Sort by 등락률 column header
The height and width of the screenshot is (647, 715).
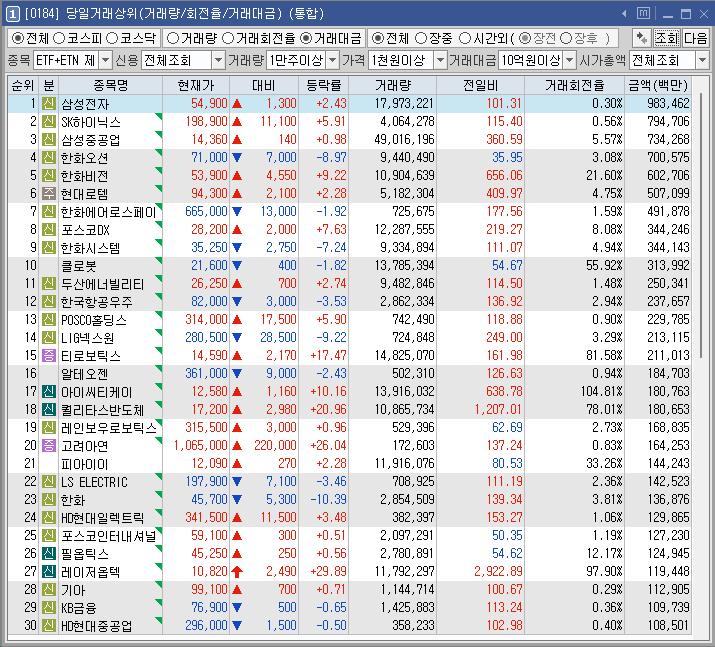coord(324,85)
